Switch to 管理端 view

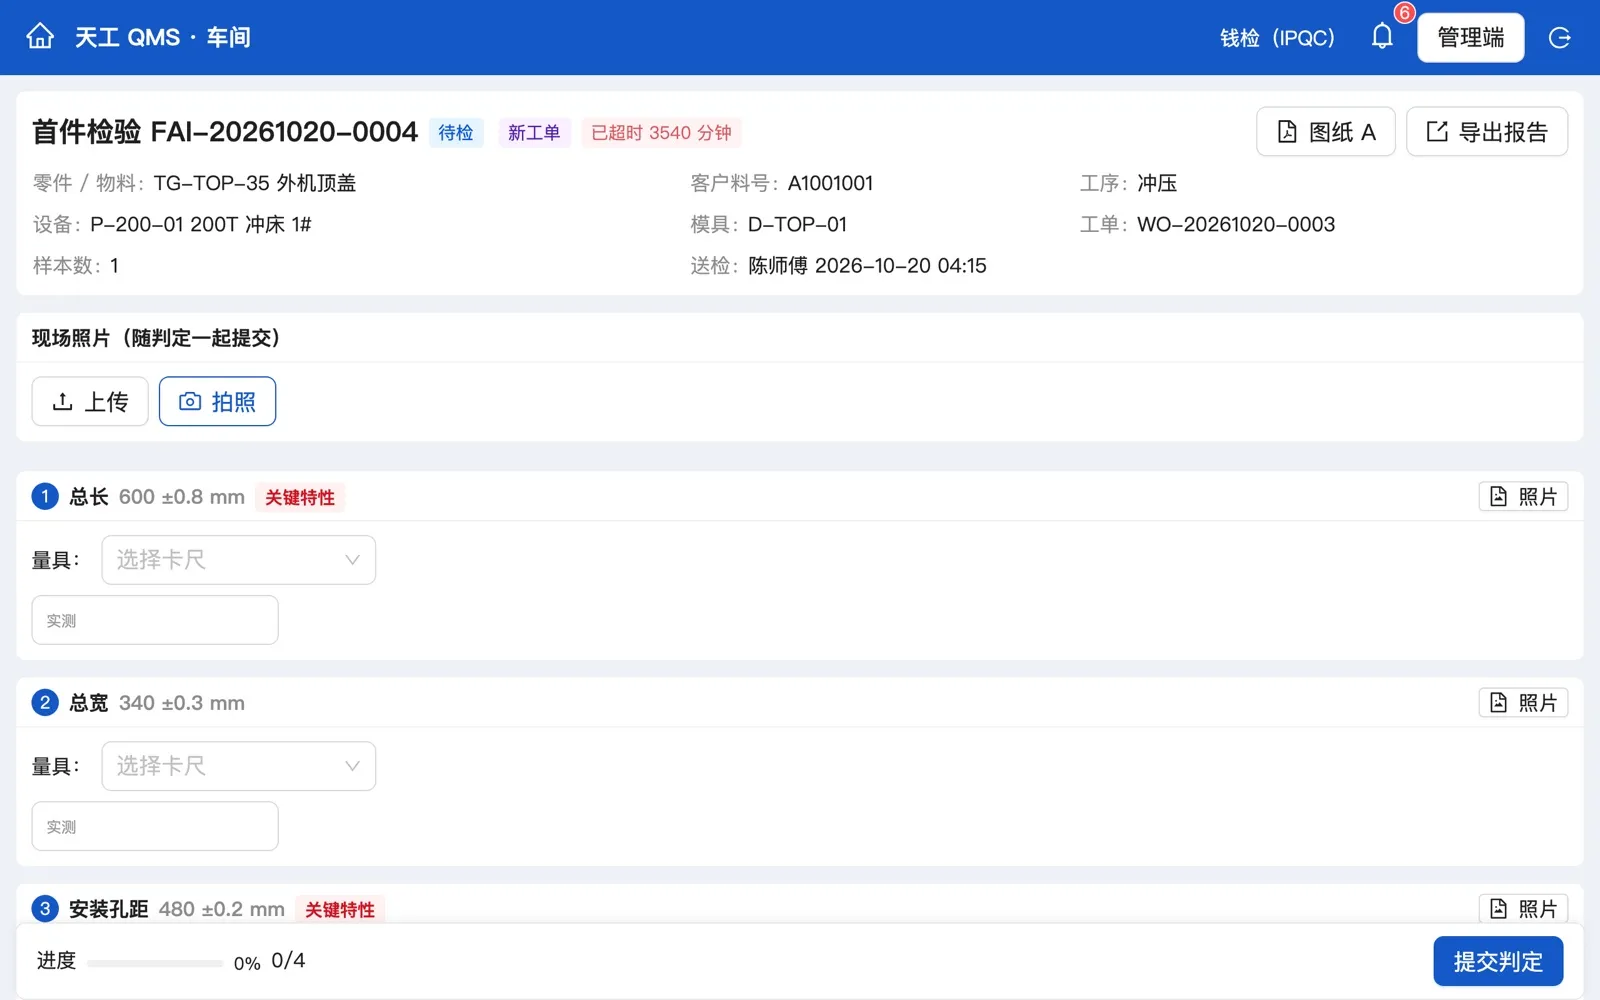coord(1470,37)
